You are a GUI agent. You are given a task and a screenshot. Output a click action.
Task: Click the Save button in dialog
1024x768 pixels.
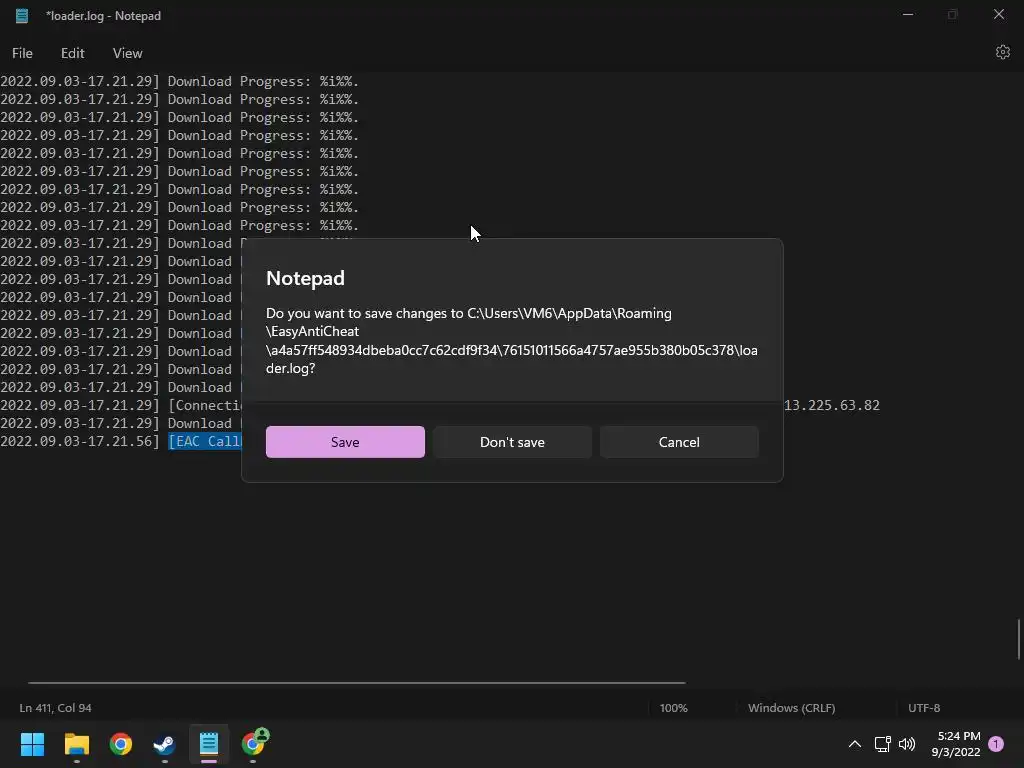click(345, 442)
